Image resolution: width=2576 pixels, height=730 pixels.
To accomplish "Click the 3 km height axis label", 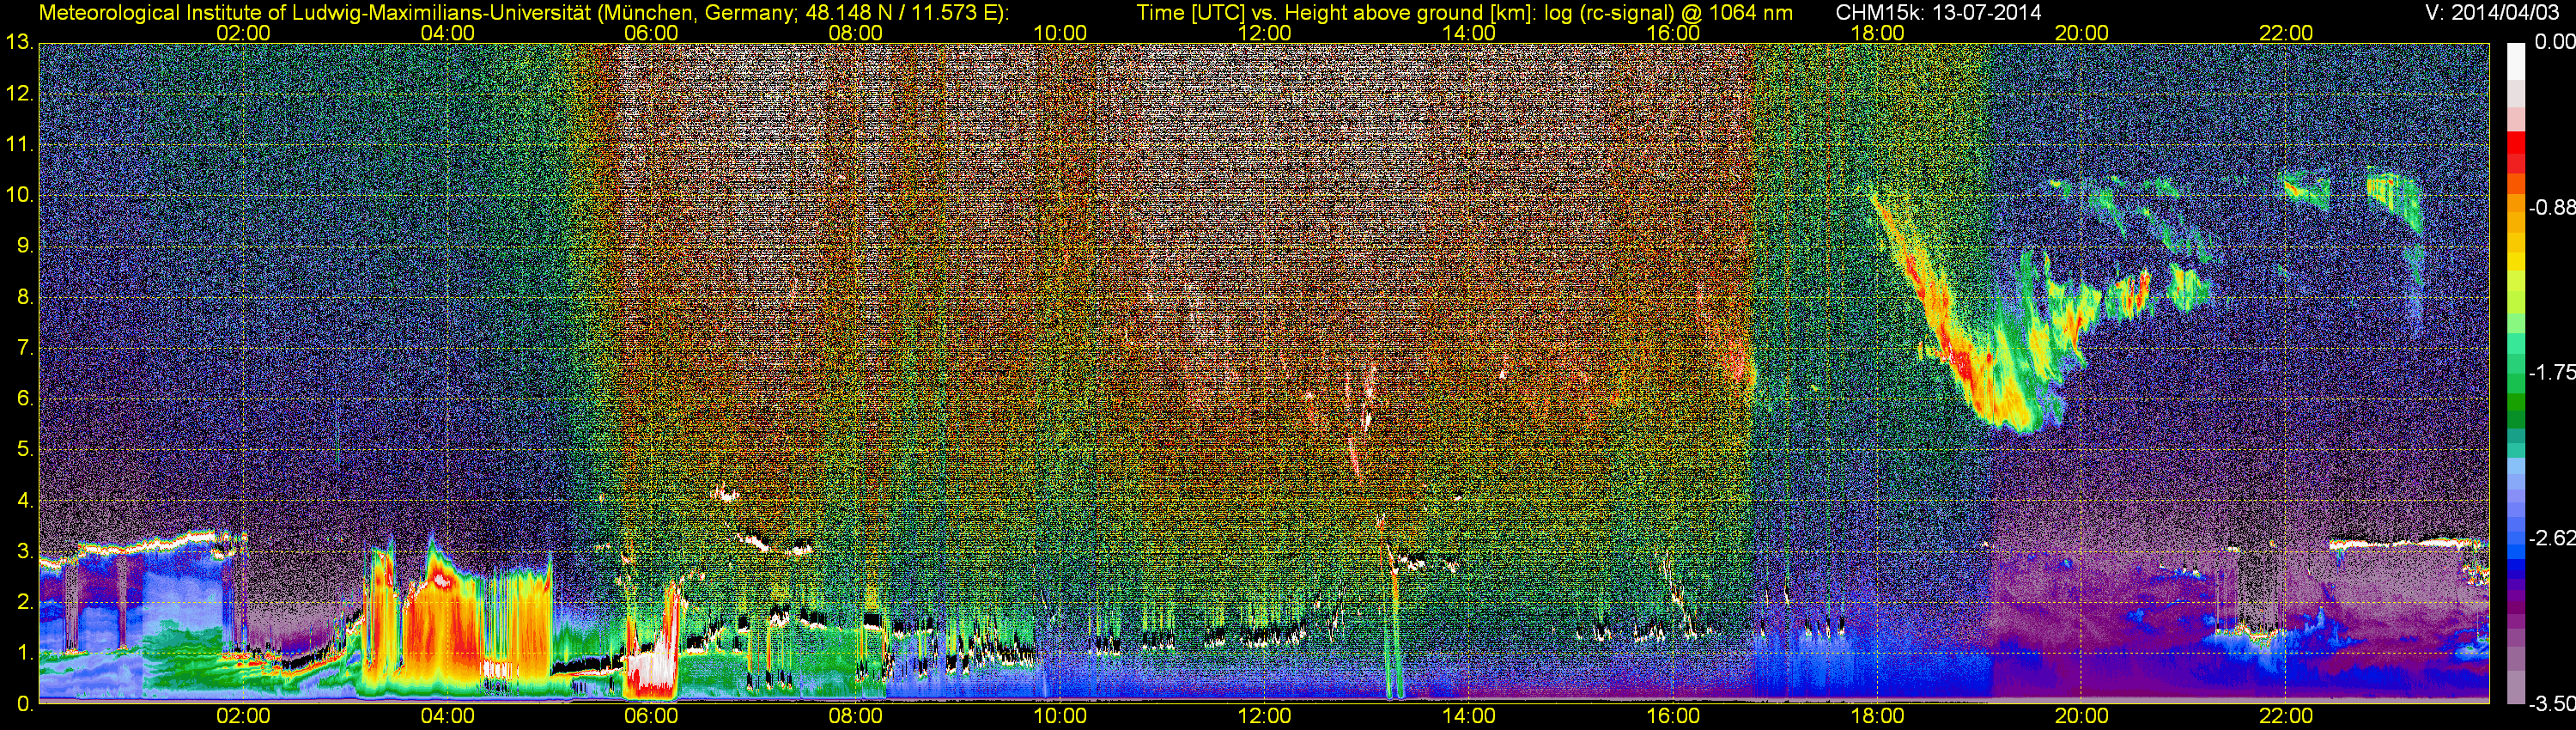I will click(x=25, y=551).
